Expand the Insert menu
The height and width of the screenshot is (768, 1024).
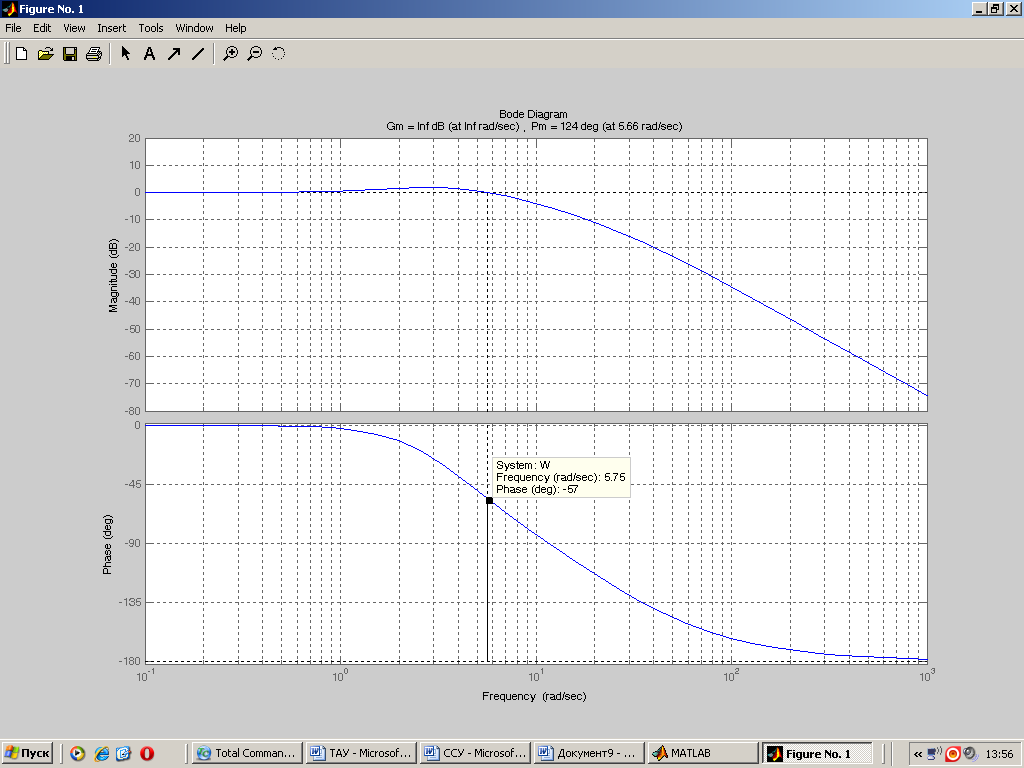[x=111, y=28]
